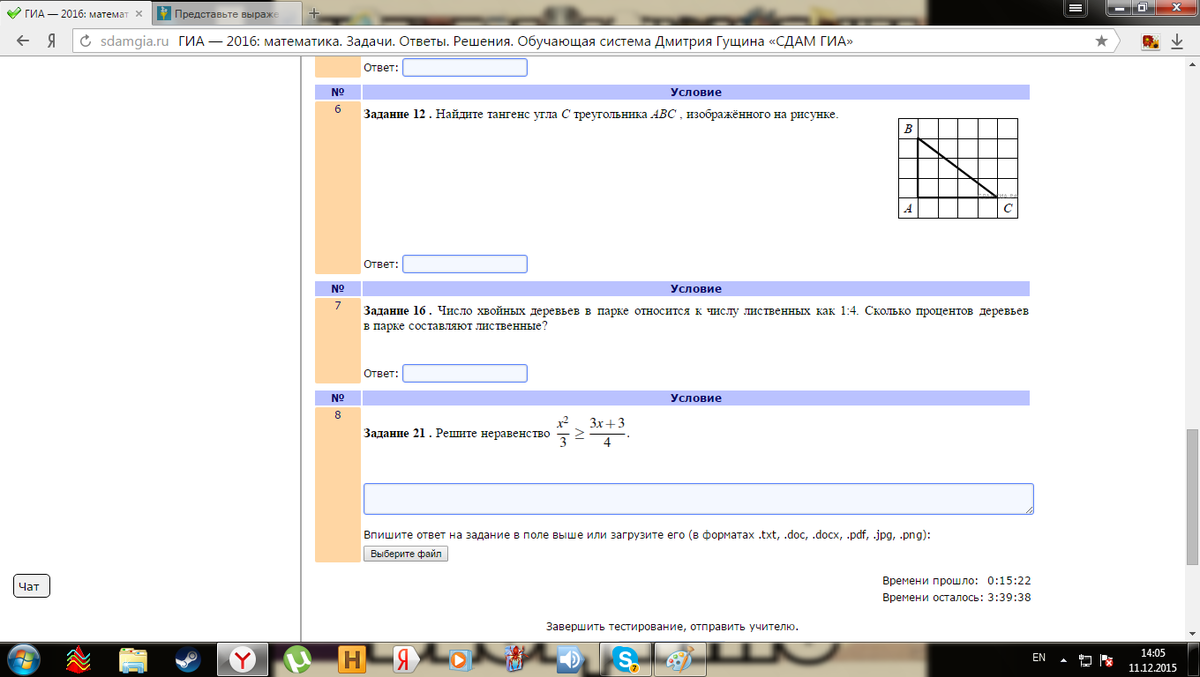Open the browser extension icon next to downloads
Viewport: 1200px width, 677px height.
coord(1151,41)
